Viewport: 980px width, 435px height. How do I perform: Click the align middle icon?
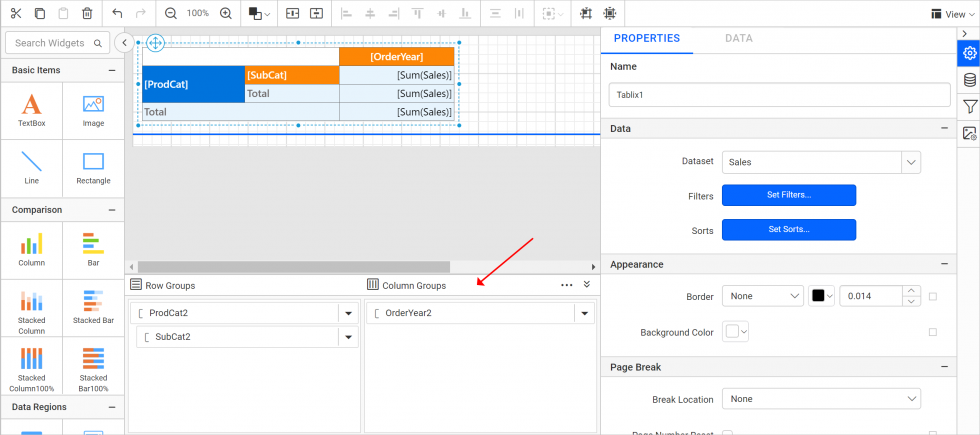(441, 13)
